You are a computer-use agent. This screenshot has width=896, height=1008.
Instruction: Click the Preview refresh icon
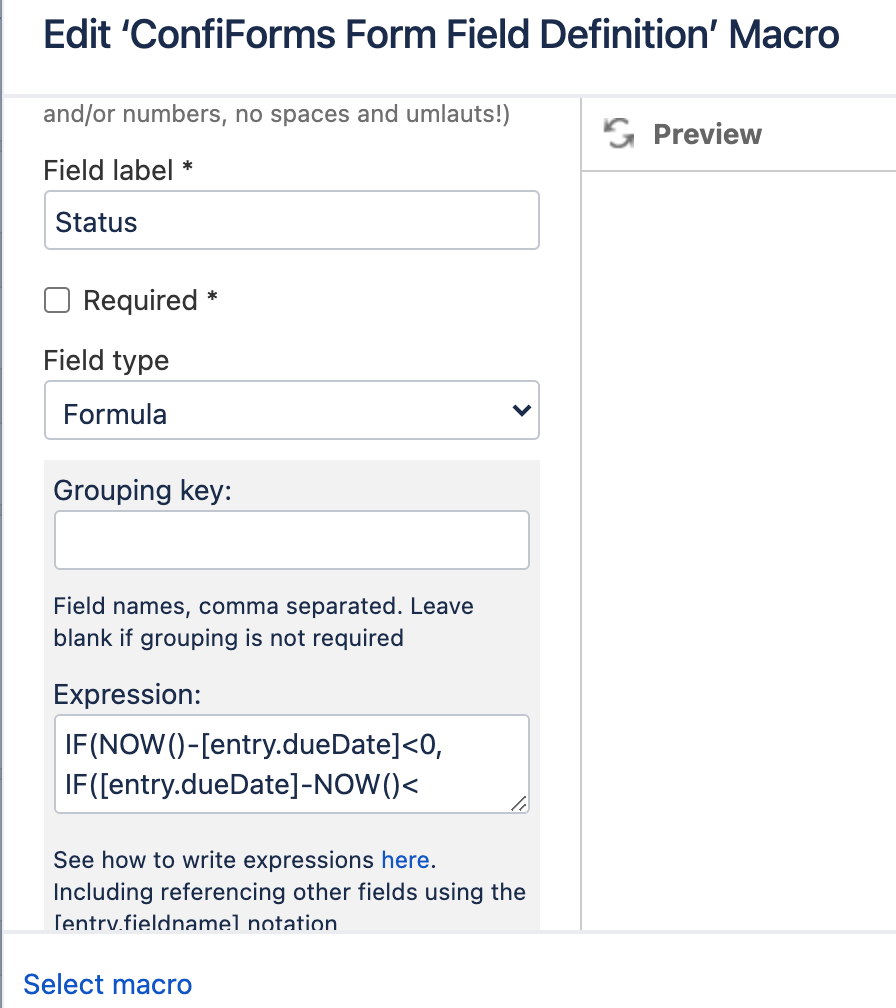(618, 133)
